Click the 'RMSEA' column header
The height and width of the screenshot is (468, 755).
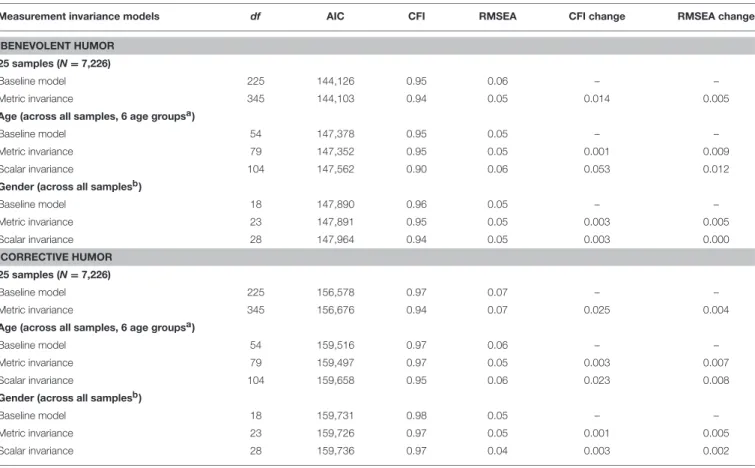coord(497,16)
